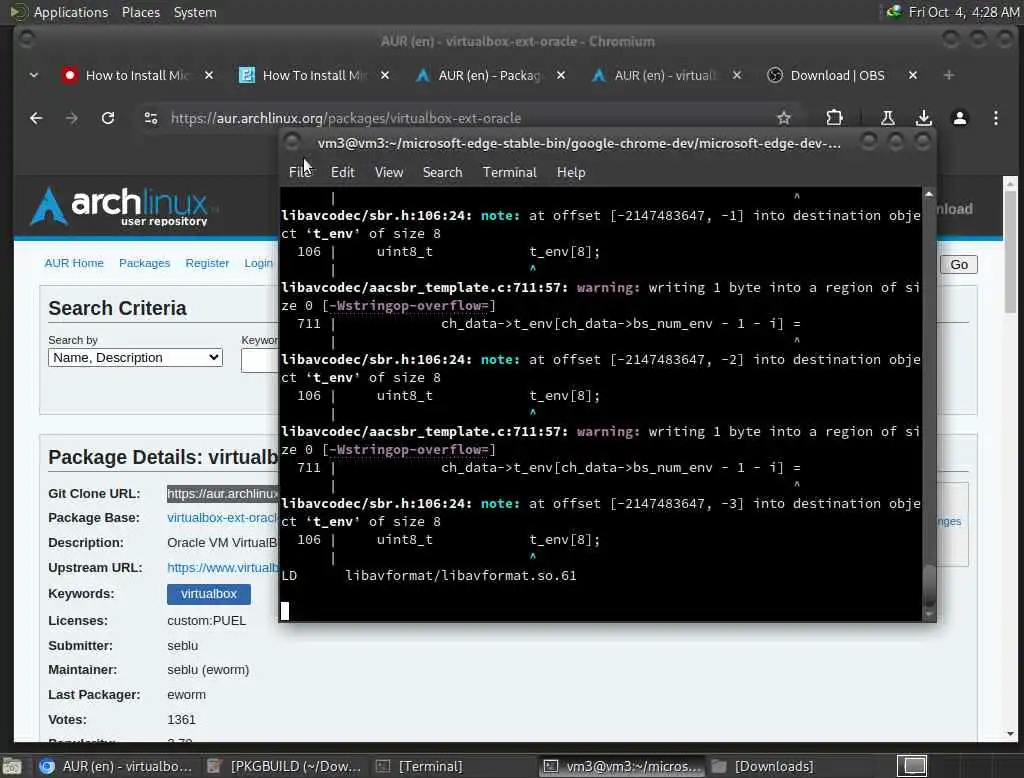1024x778 pixels.
Task: Click the show desktop icon in taskbar
Action: point(12,766)
